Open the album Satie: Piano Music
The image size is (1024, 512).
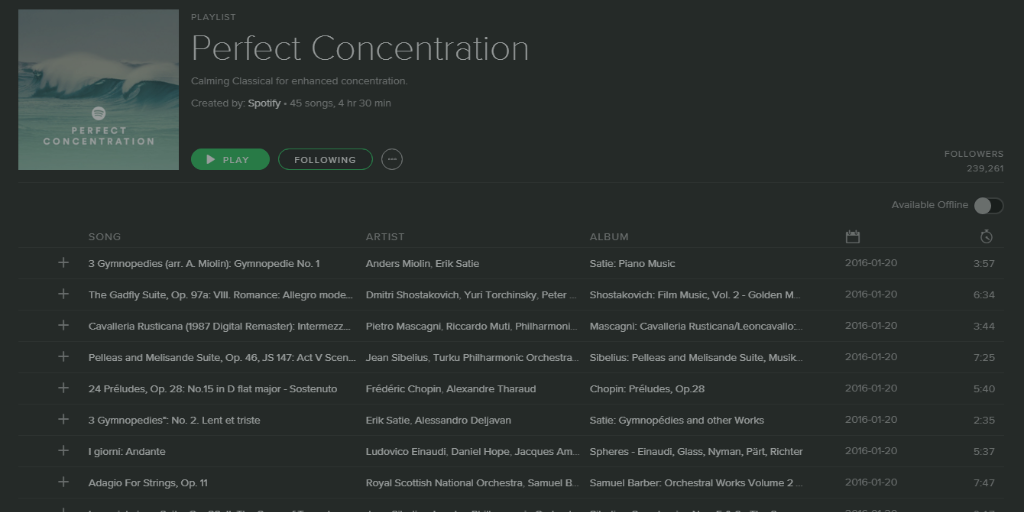coord(632,264)
